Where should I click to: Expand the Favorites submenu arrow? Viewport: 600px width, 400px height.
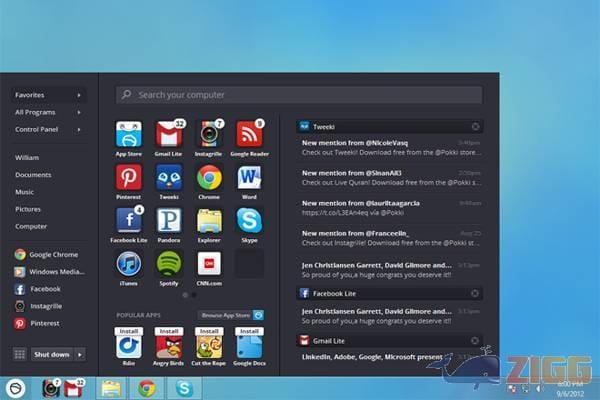[79, 95]
